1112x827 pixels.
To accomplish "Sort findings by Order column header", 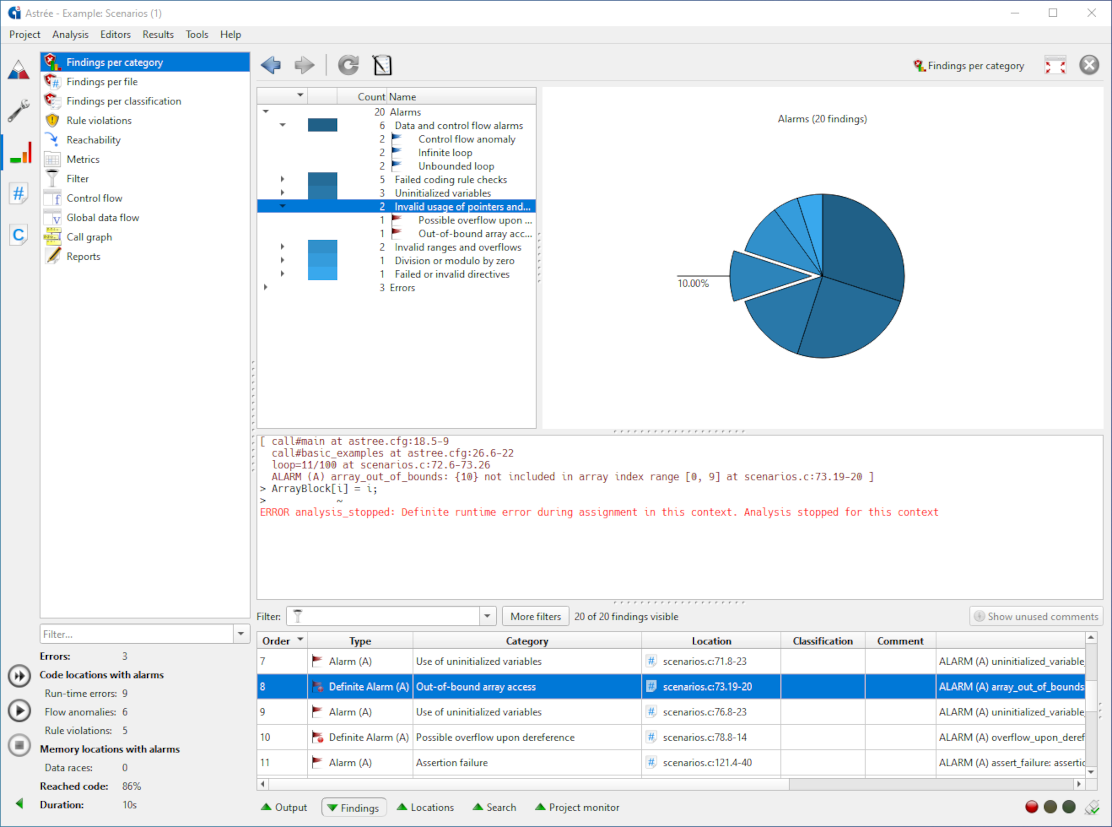I will click(282, 640).
